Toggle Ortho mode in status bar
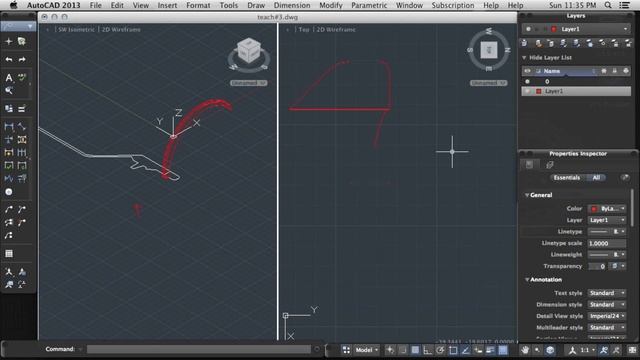640x360 pixels. [427, 350]
